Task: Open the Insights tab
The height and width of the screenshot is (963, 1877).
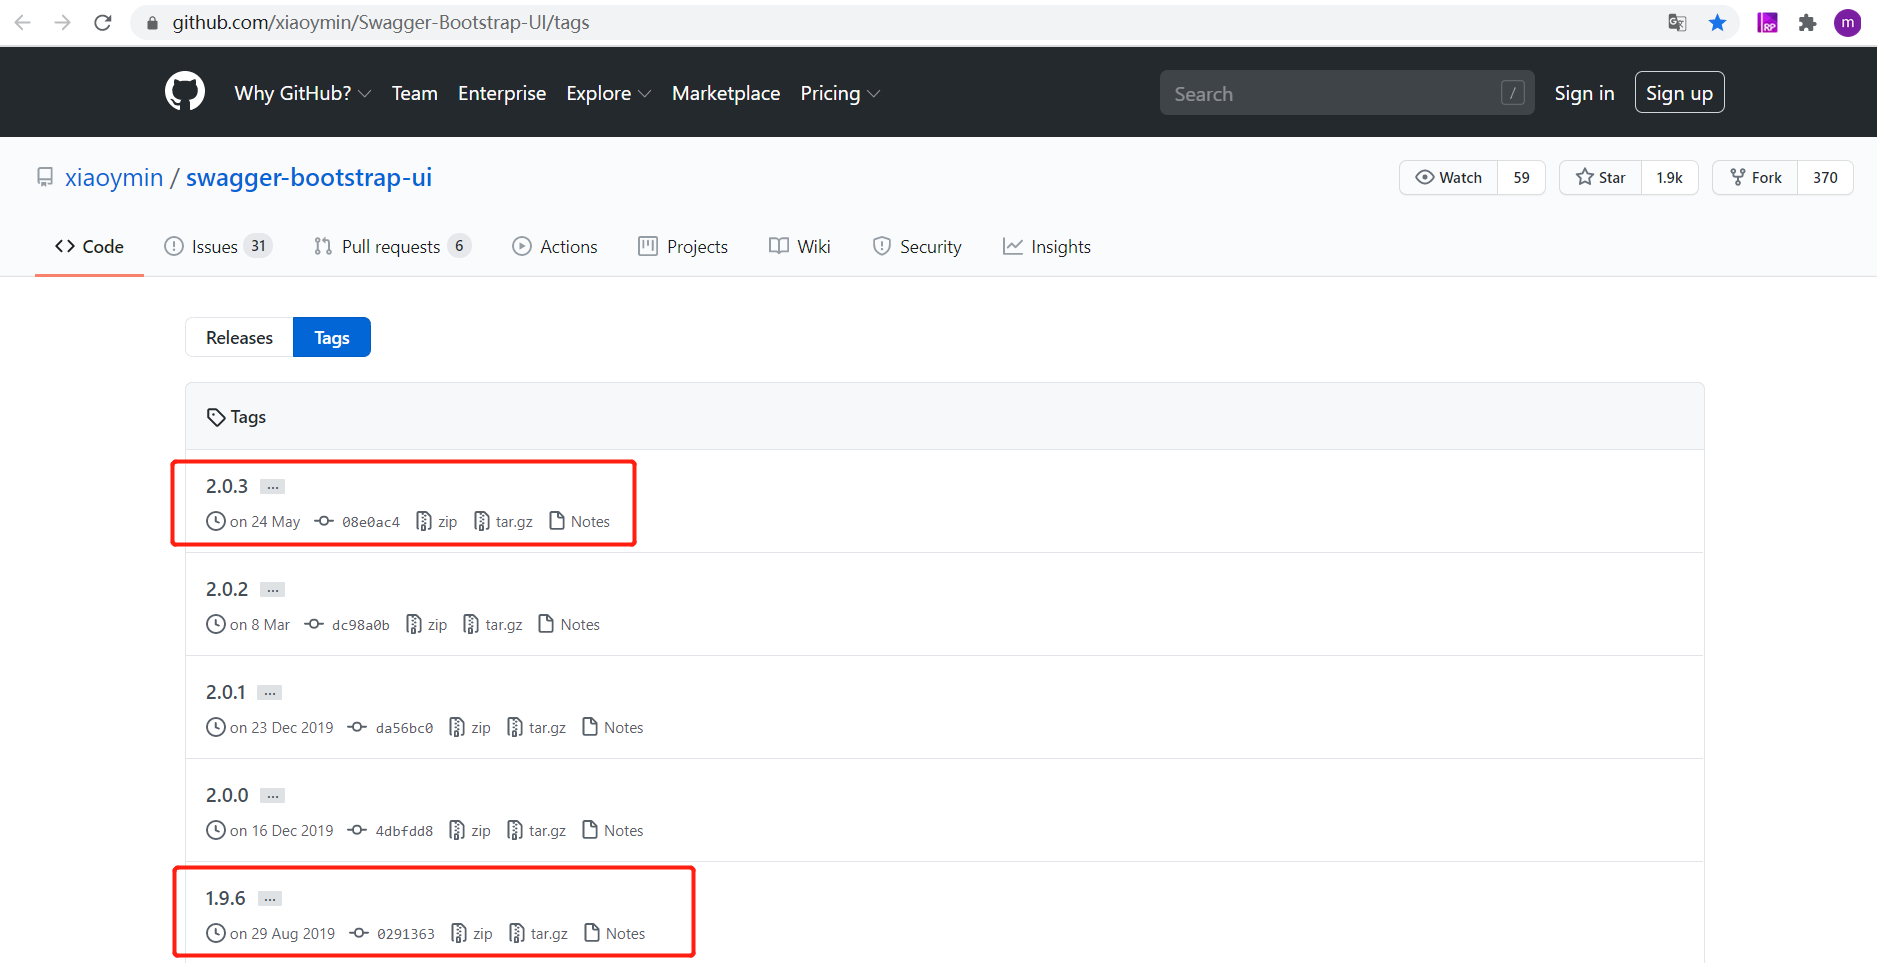Action: [1046, 246]
